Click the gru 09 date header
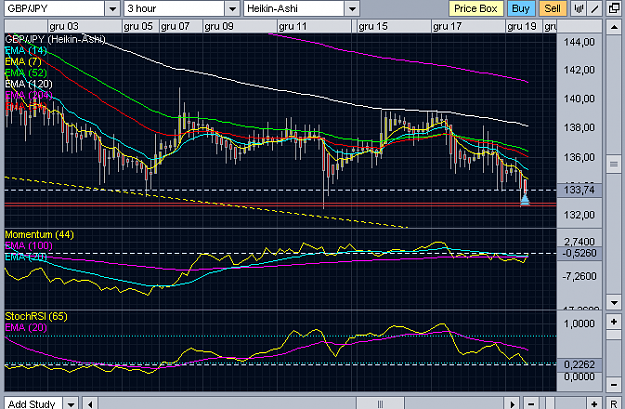 (x=219, y=26)
